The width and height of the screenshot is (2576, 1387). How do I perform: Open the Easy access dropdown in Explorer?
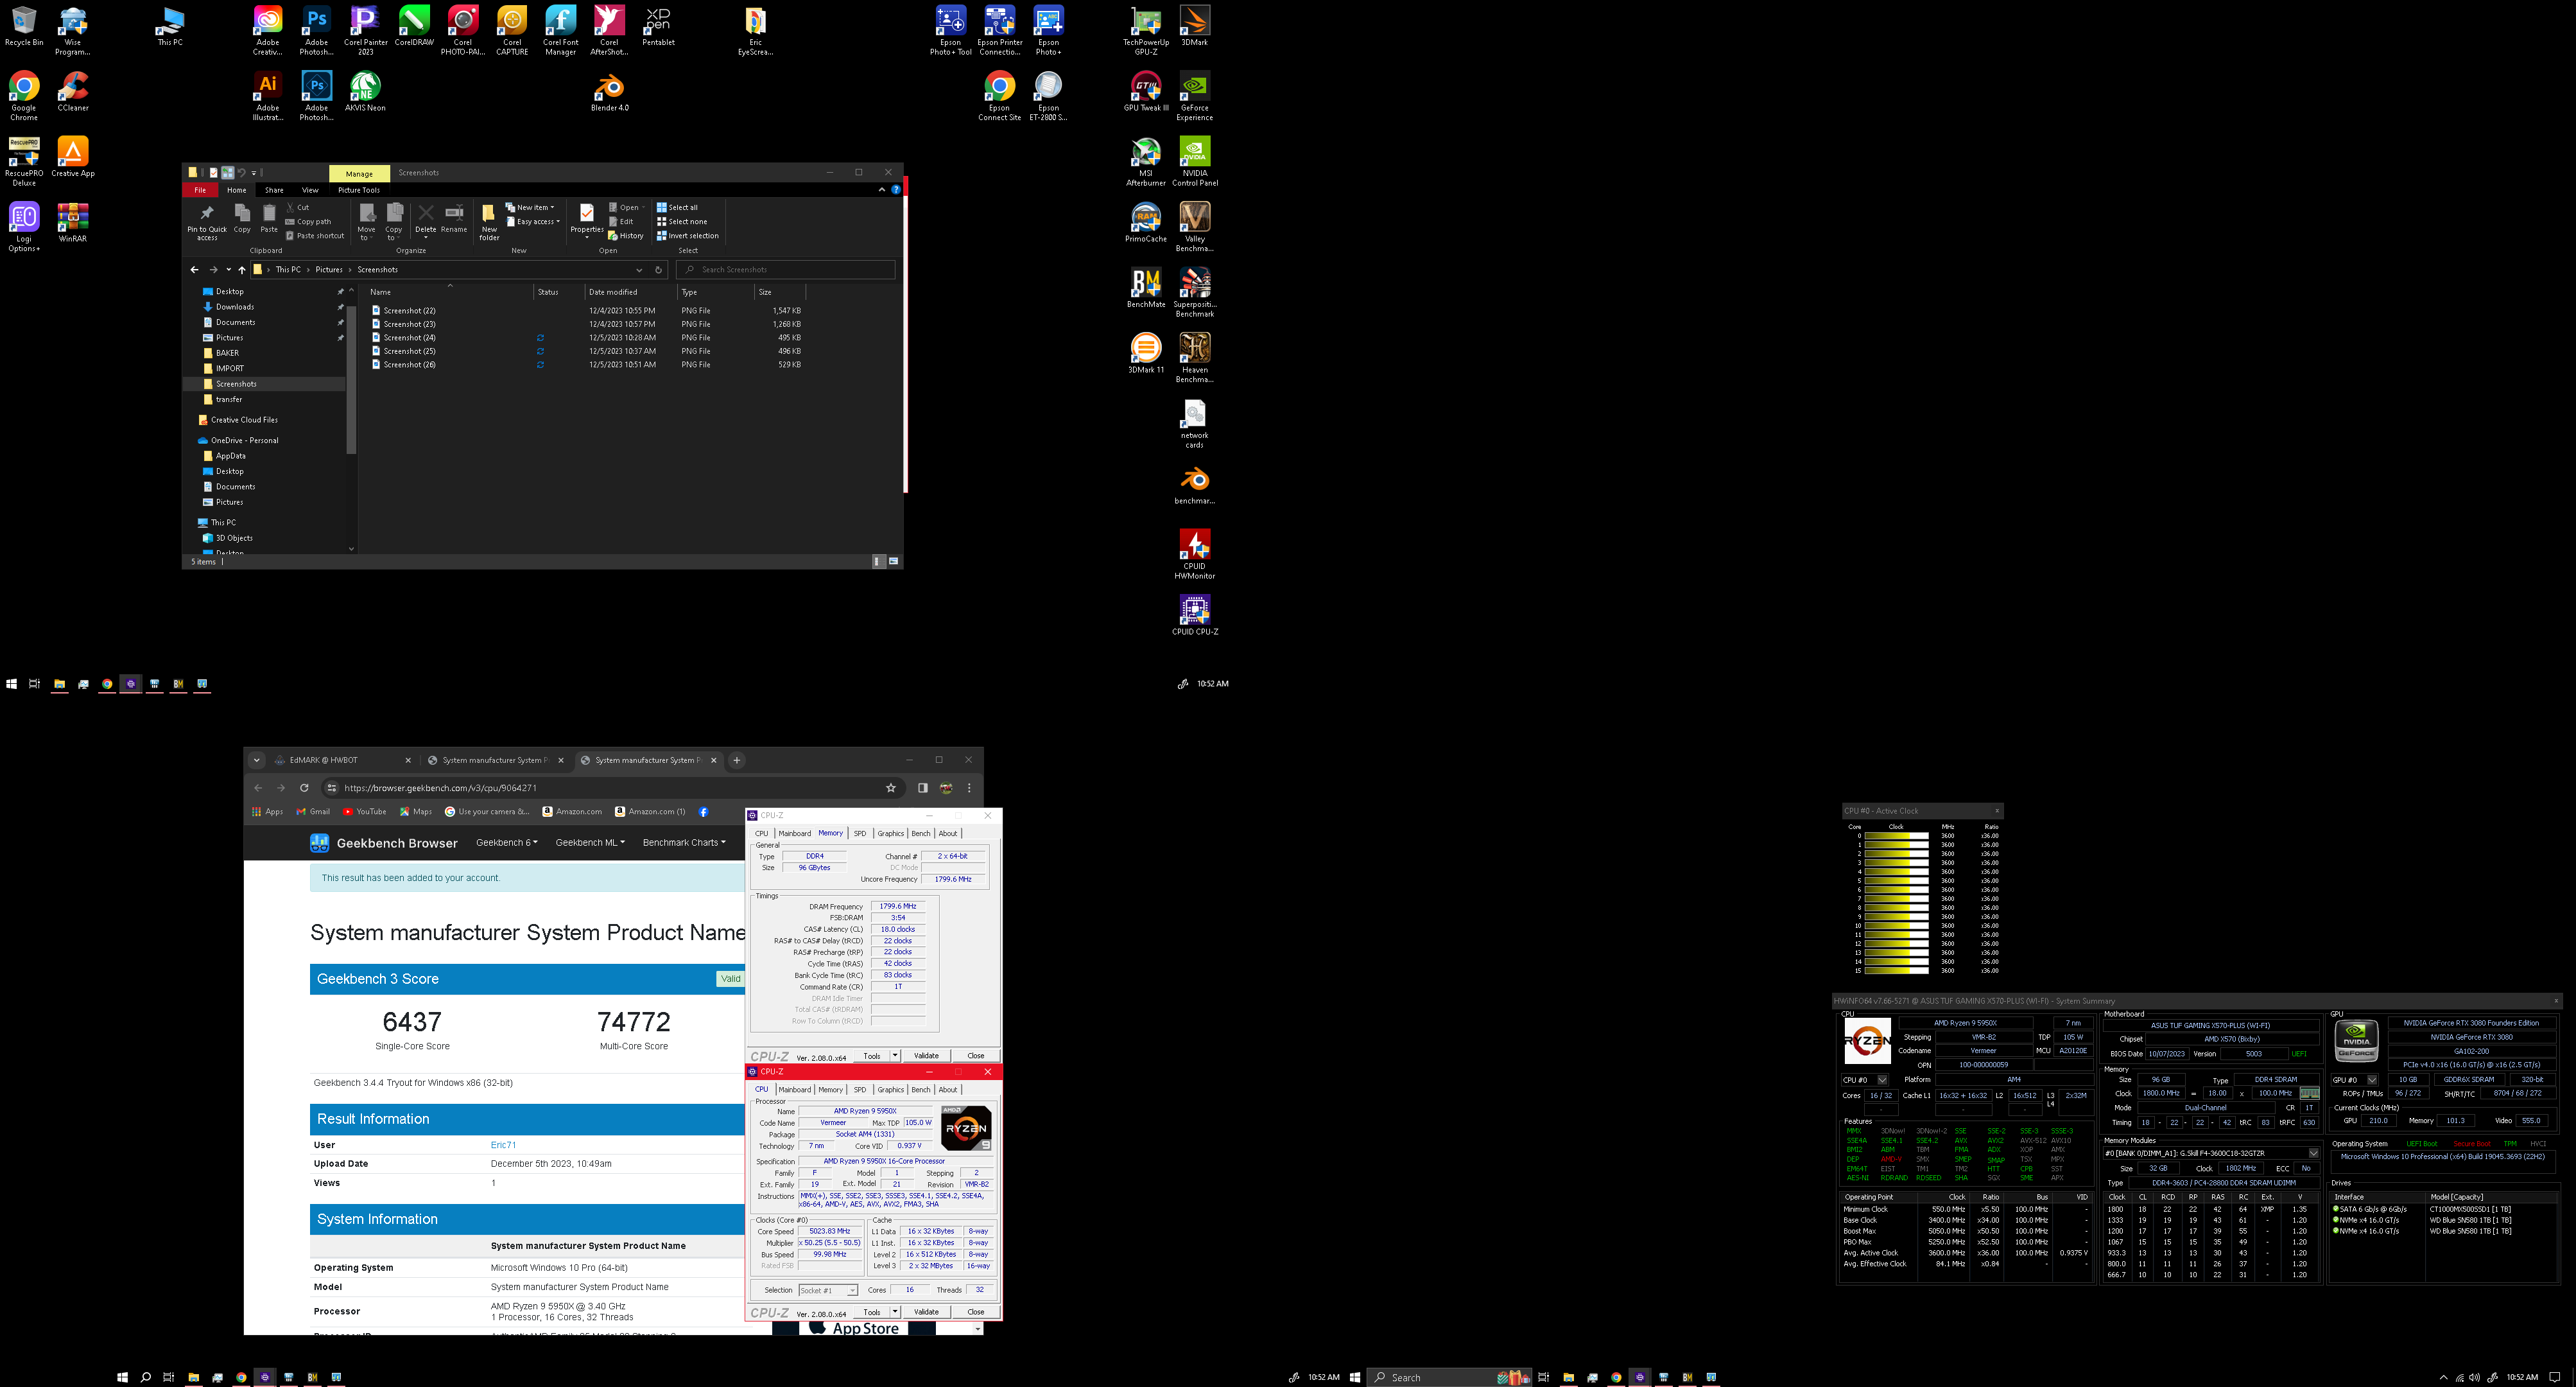[x=533, y=222]
